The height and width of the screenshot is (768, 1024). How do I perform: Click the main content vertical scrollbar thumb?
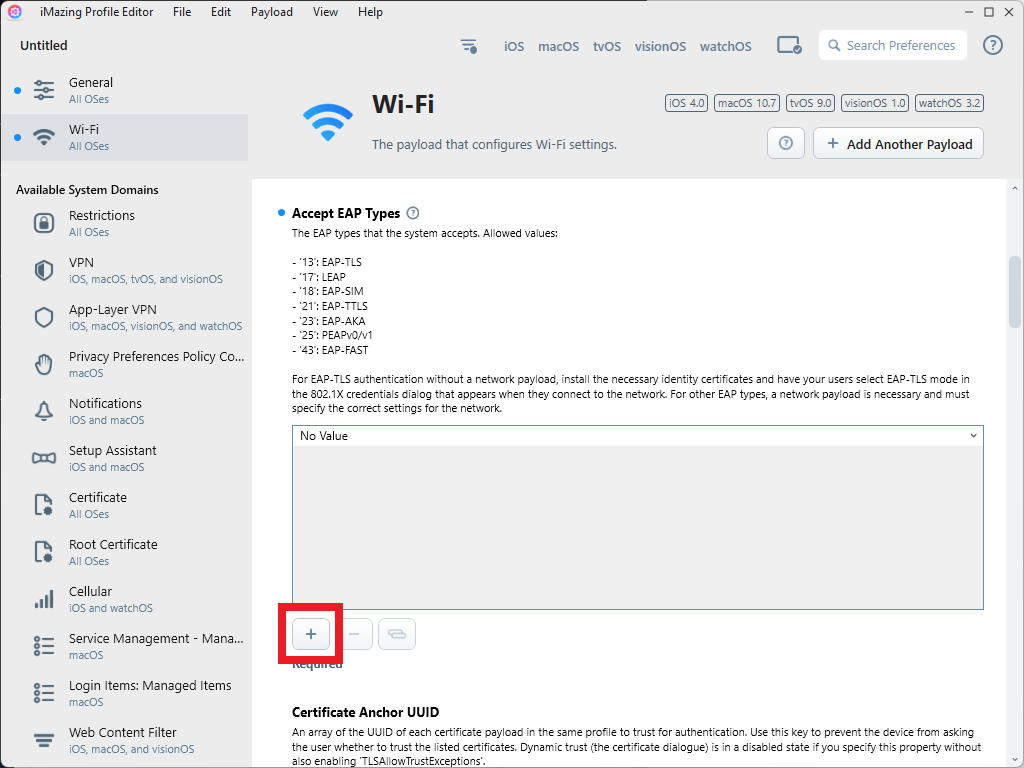[1014, 291]
